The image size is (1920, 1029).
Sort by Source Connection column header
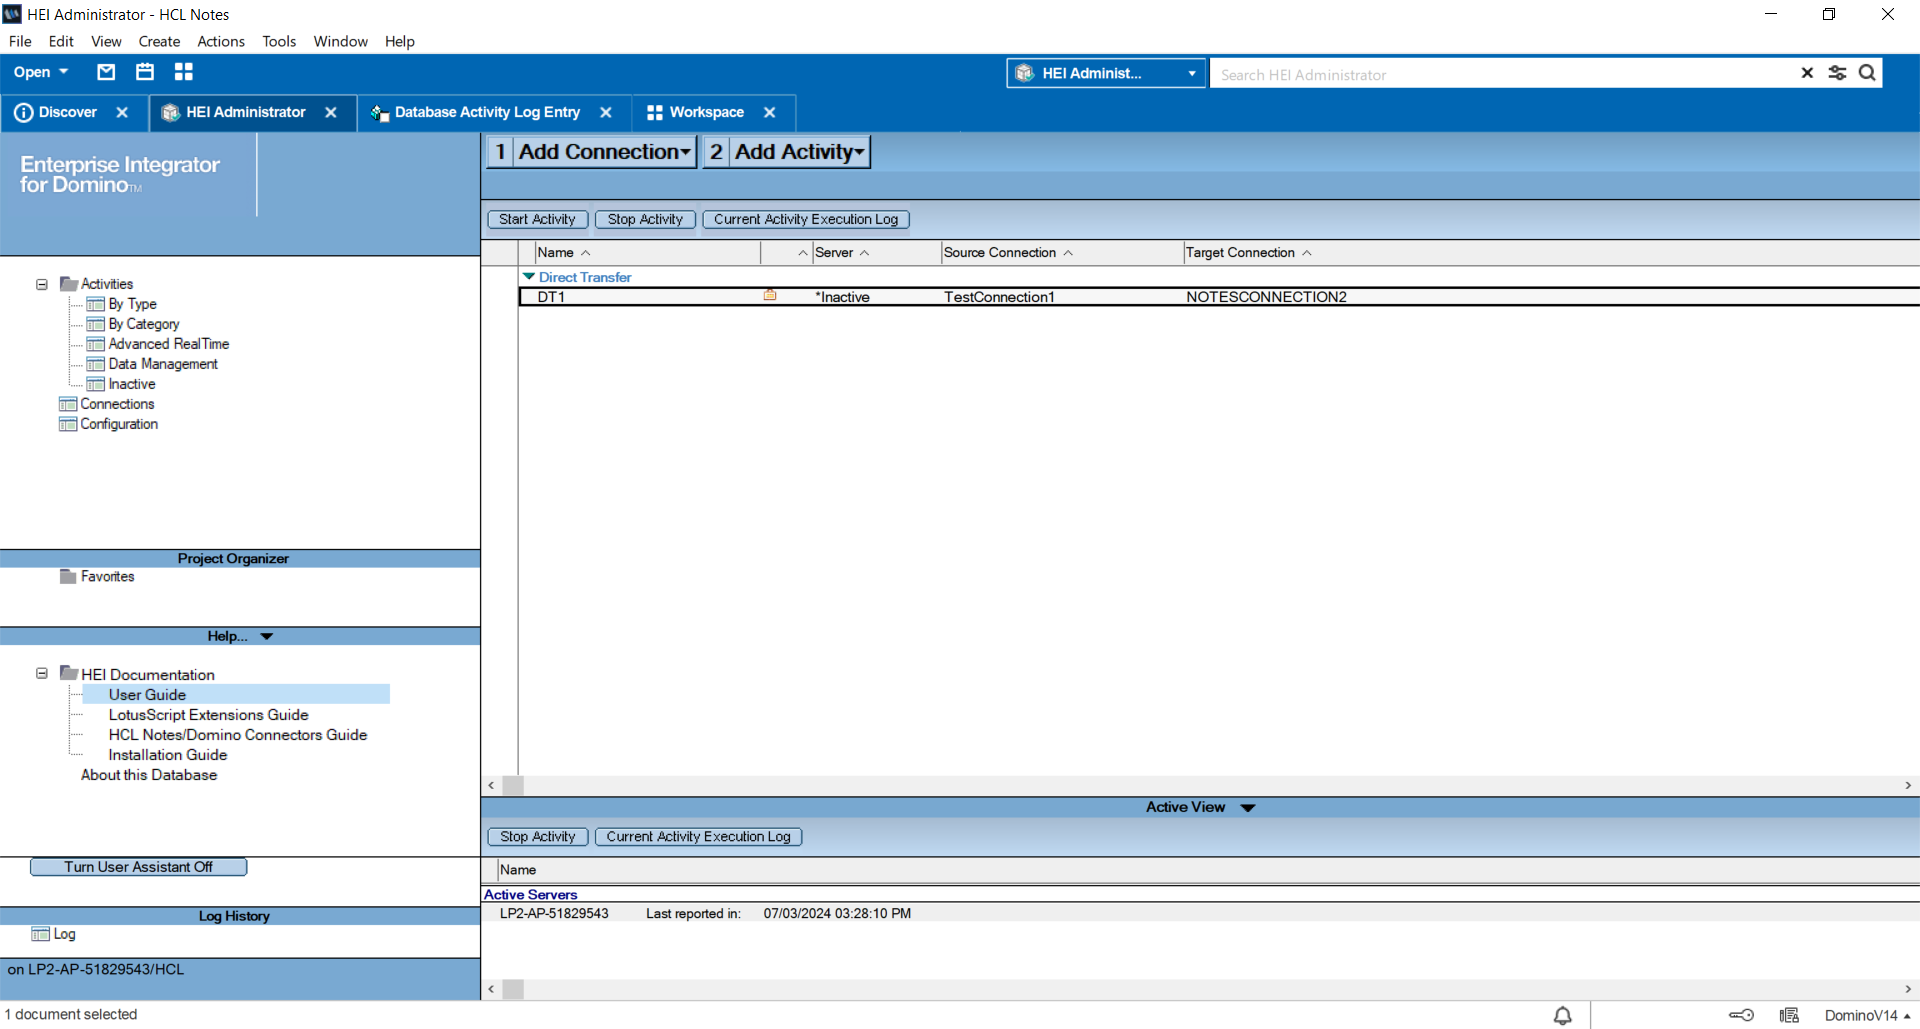[x=1061, y=252]
